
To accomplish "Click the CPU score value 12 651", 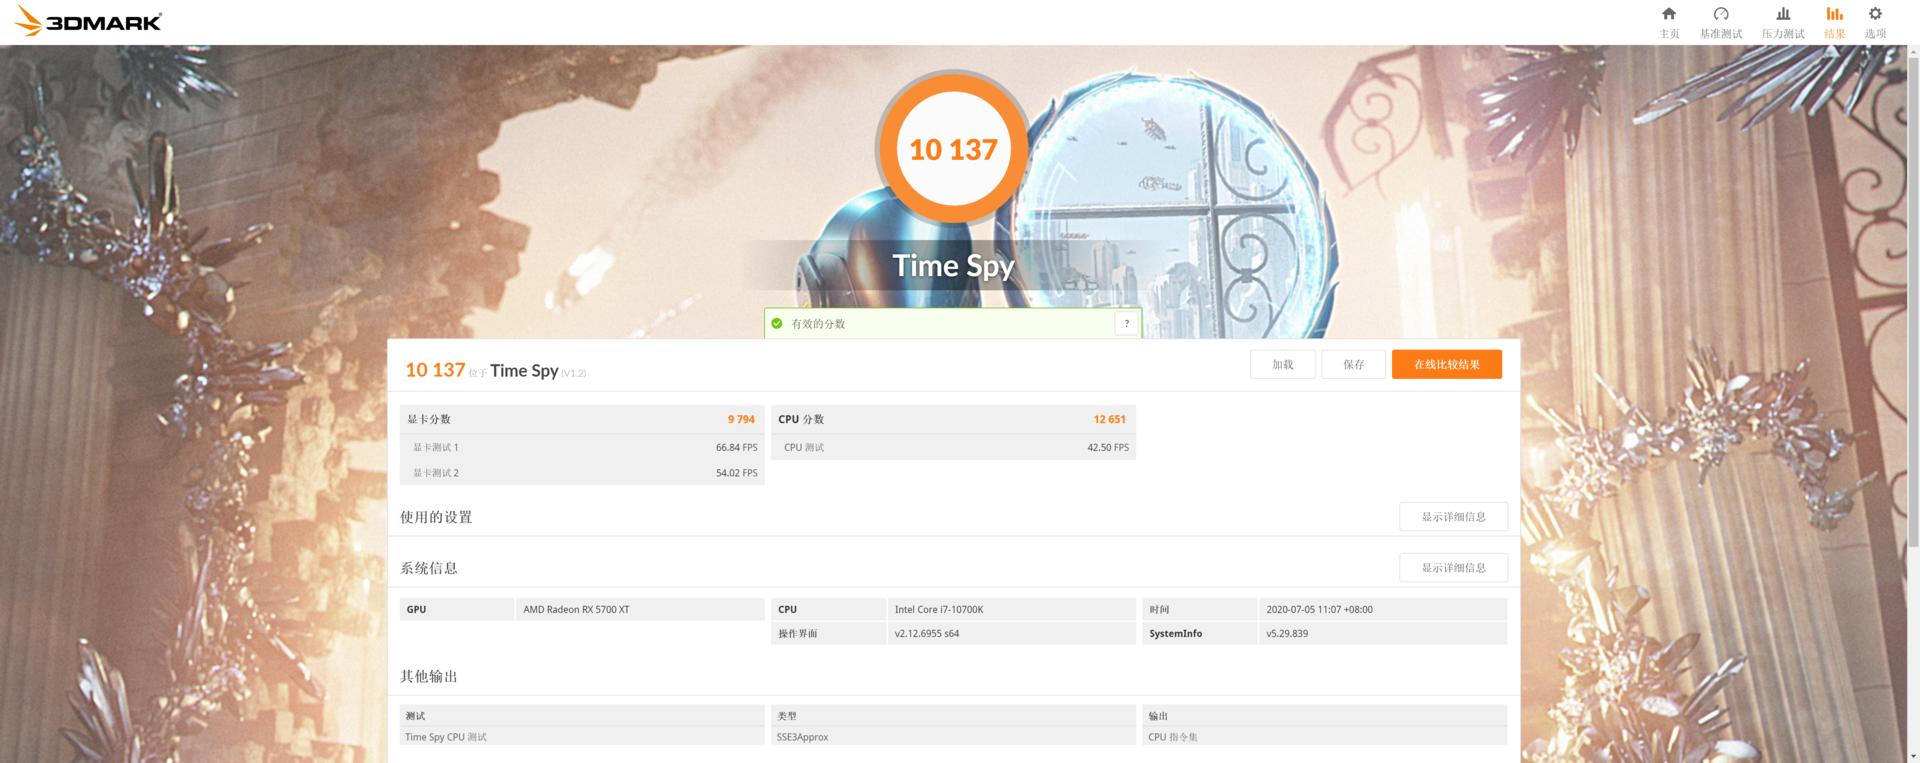I will coord(1109,420).
